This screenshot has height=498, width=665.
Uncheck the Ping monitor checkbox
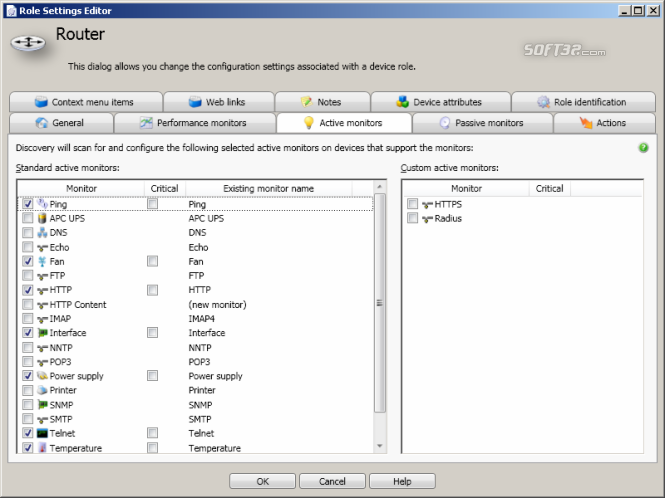[28, 204]
